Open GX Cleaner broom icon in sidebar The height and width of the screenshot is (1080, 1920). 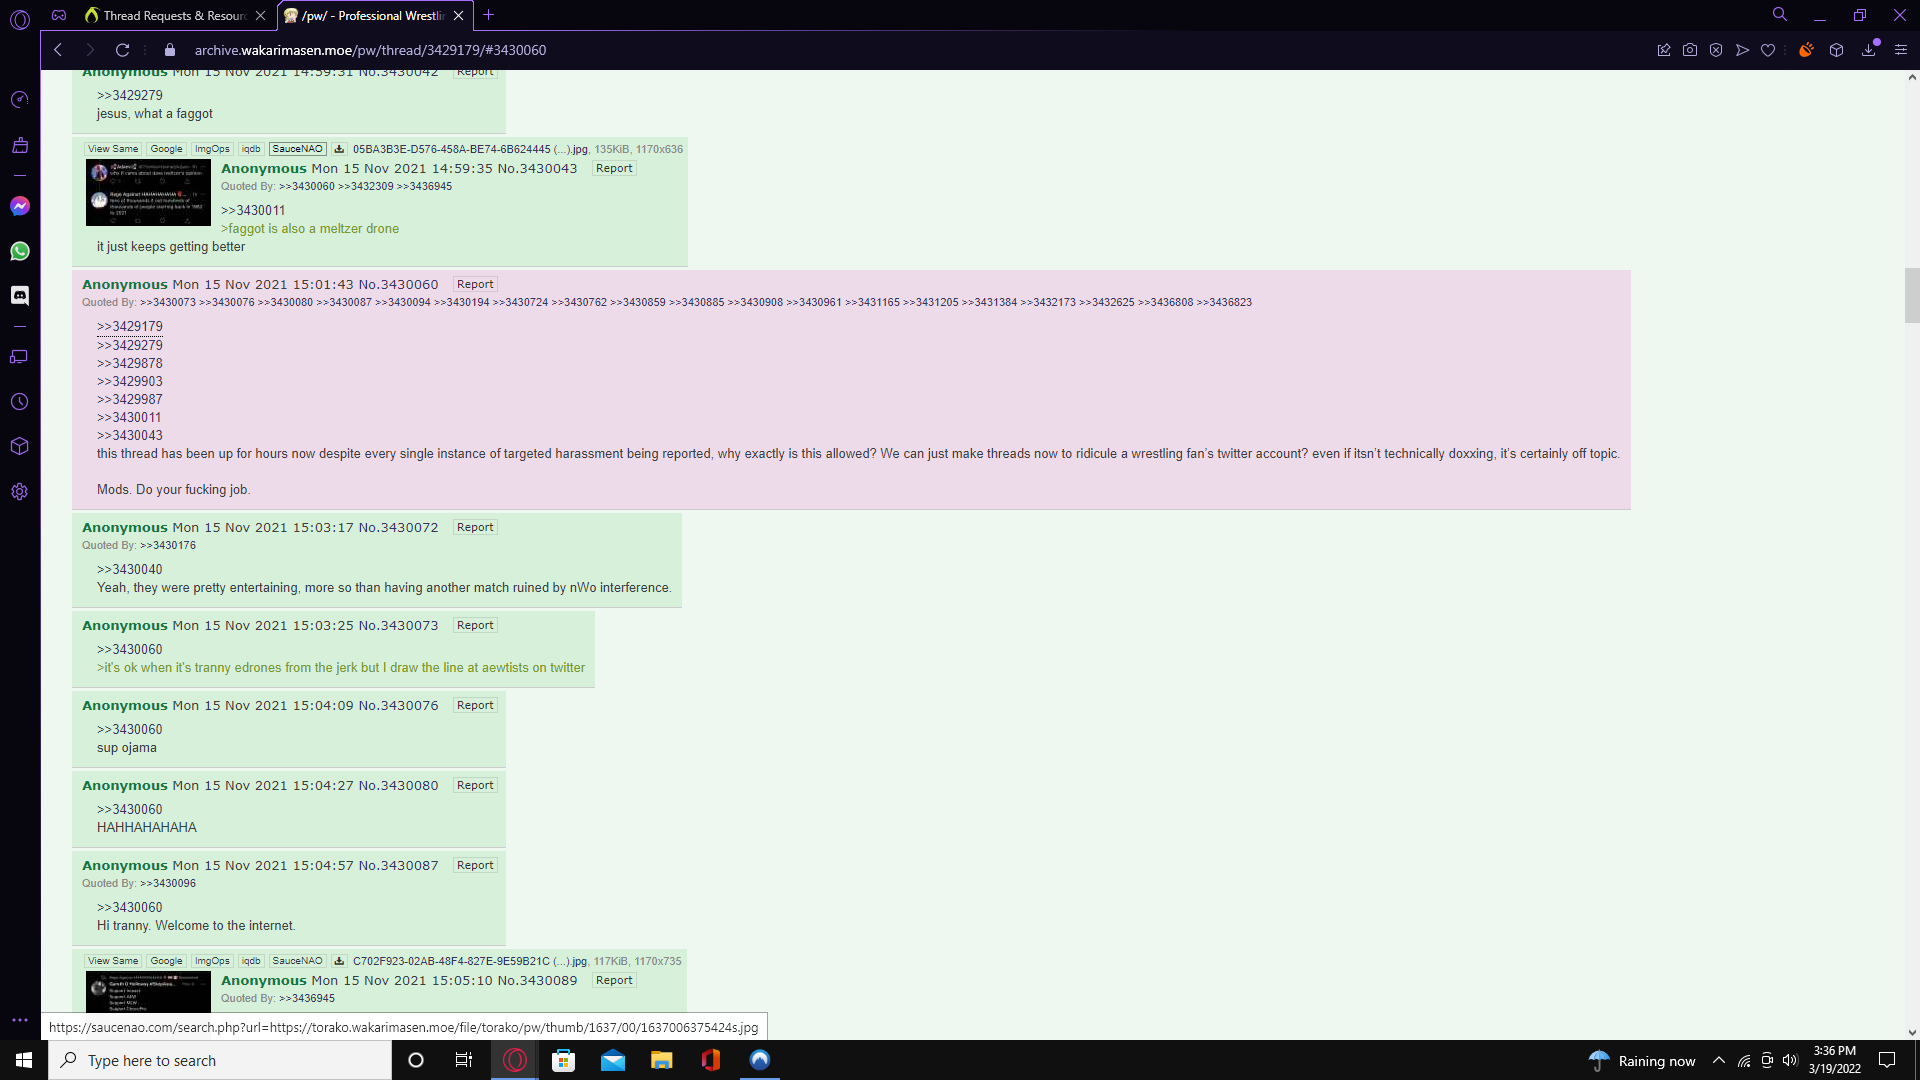tap(19, 146)
